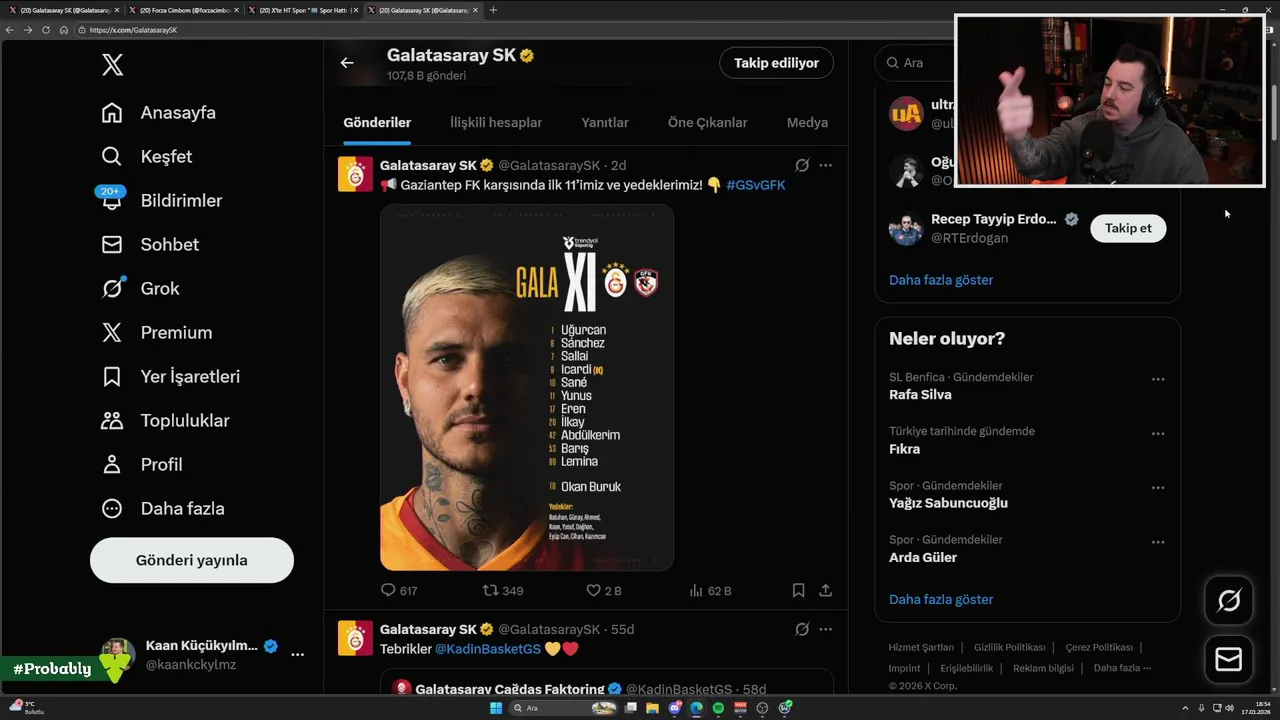Viewport: 1280px width, 720px height.
Task: Open more options on lineup post
Action: click(x=825, y=166)
